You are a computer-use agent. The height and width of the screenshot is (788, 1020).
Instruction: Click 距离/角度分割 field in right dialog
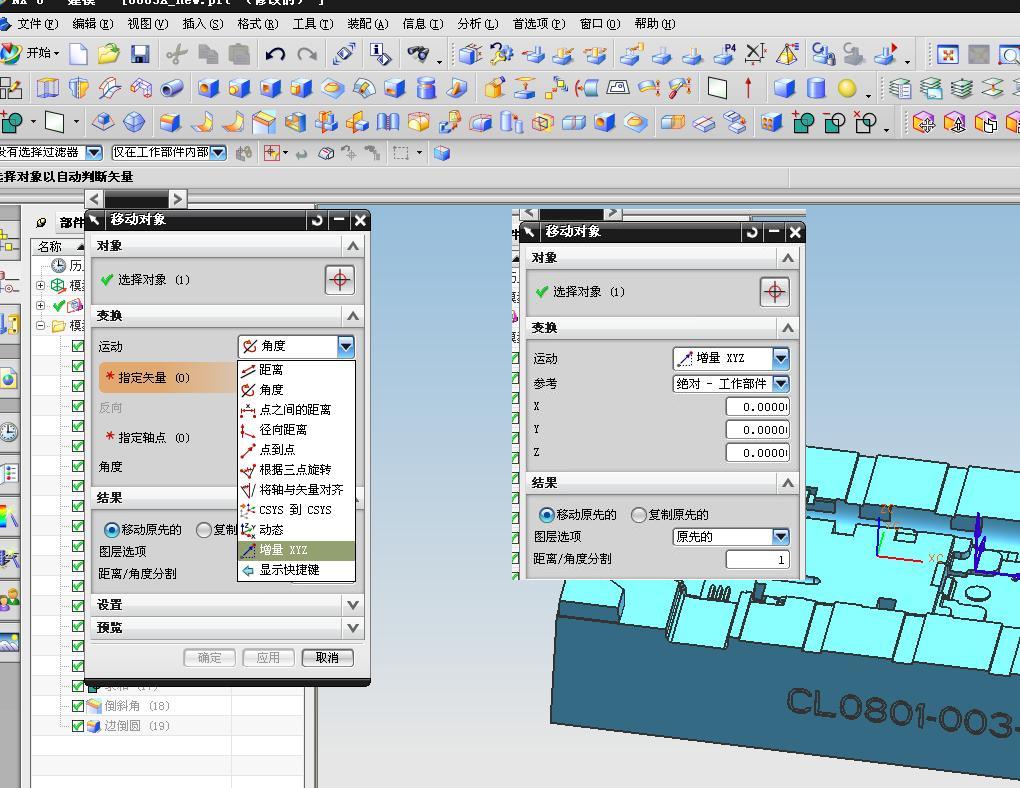coord(758,560)
